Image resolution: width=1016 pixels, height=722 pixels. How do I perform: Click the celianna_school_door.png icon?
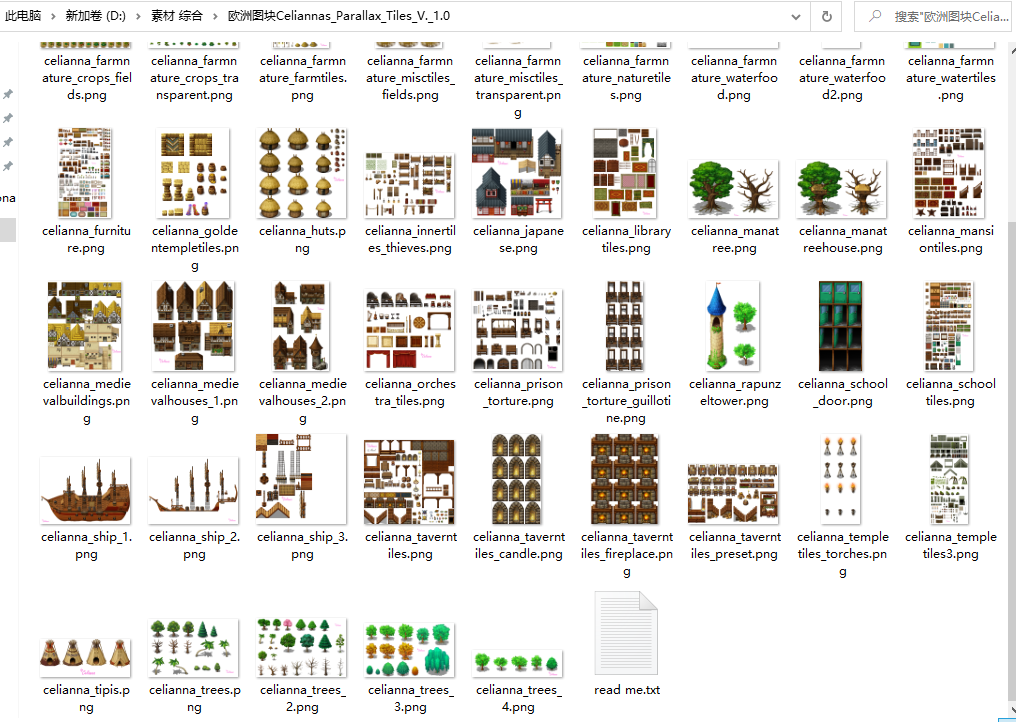(840, 326)
